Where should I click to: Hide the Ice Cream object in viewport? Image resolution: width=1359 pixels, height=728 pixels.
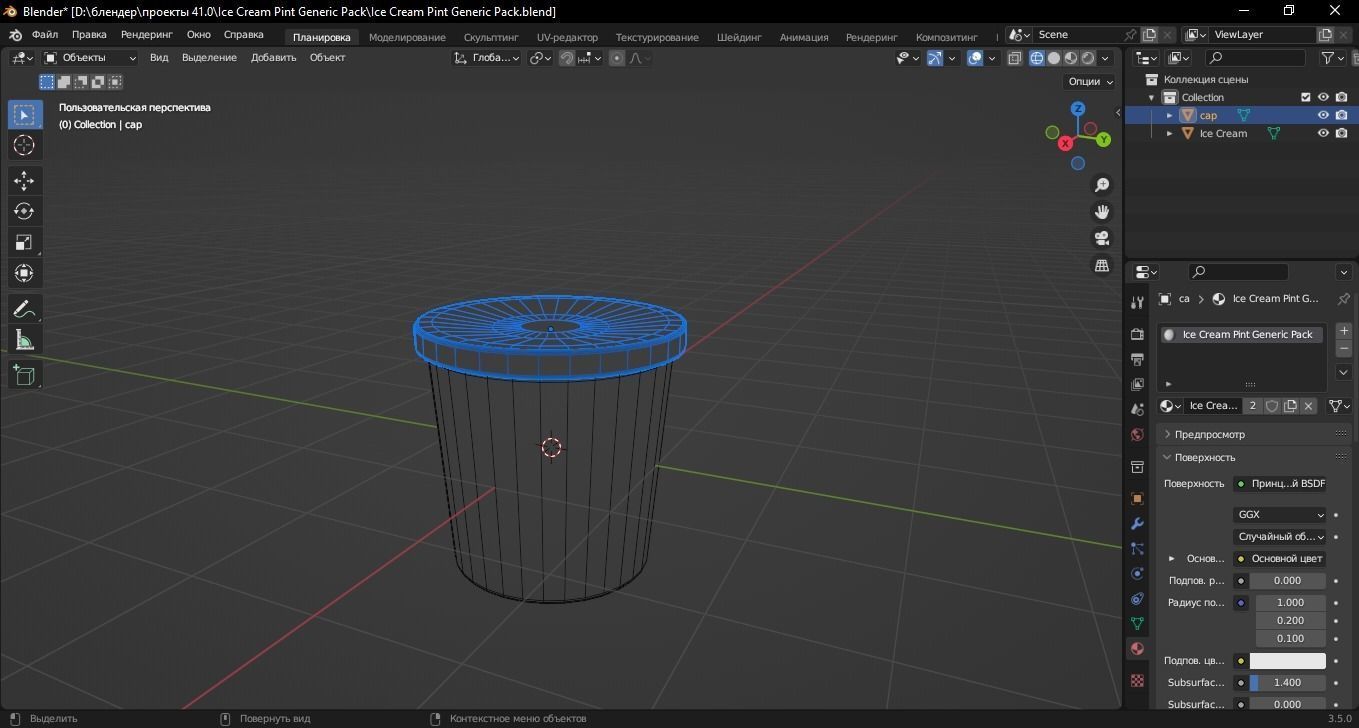[1323, 133]
